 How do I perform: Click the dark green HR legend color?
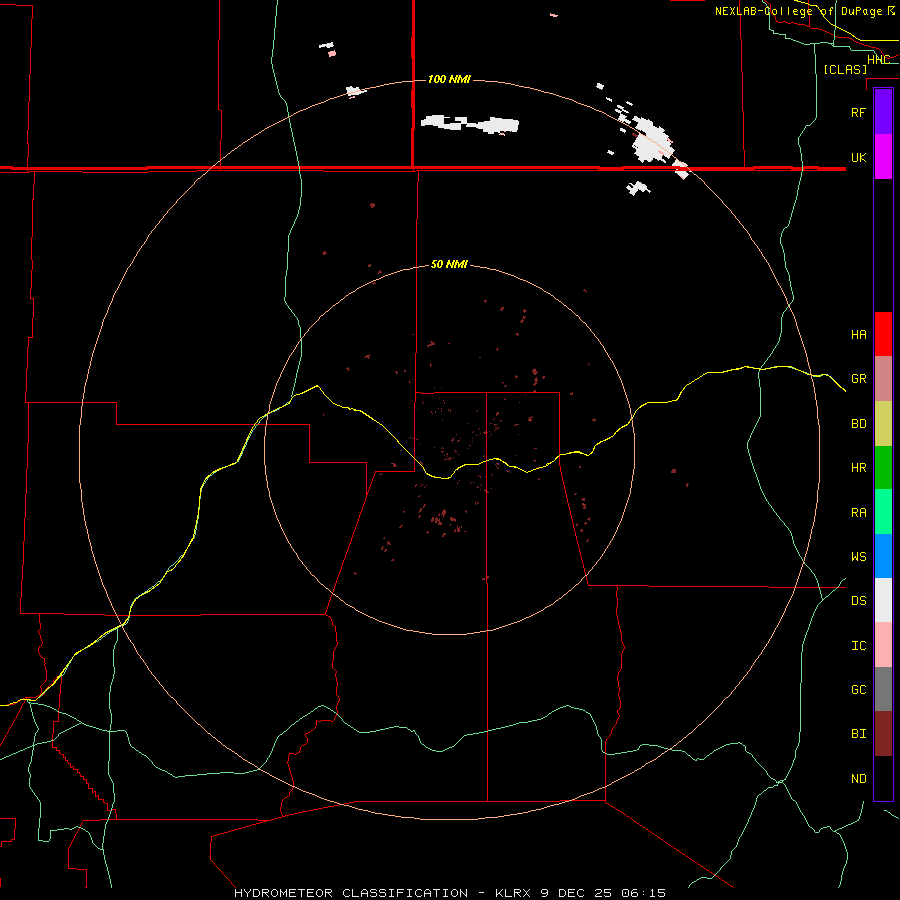point(883,468)
